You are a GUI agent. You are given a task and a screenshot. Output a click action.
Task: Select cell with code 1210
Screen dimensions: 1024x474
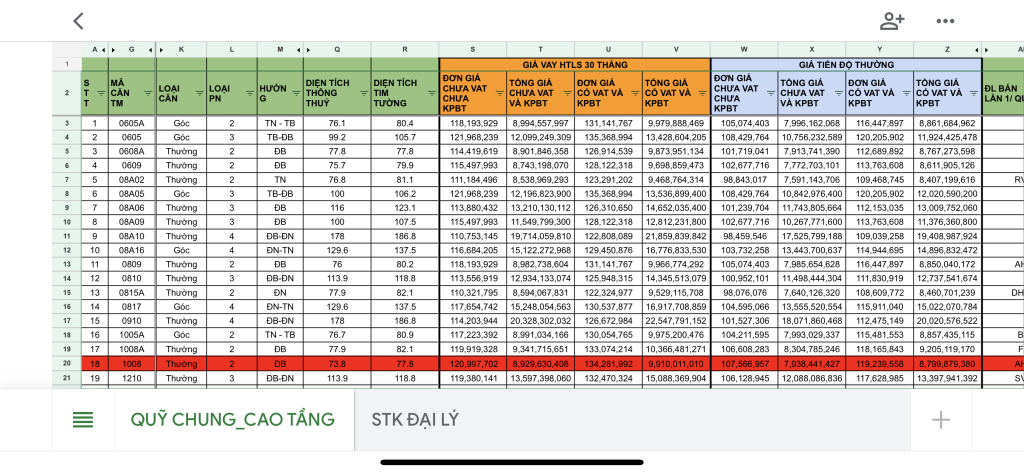click(132, 378)
